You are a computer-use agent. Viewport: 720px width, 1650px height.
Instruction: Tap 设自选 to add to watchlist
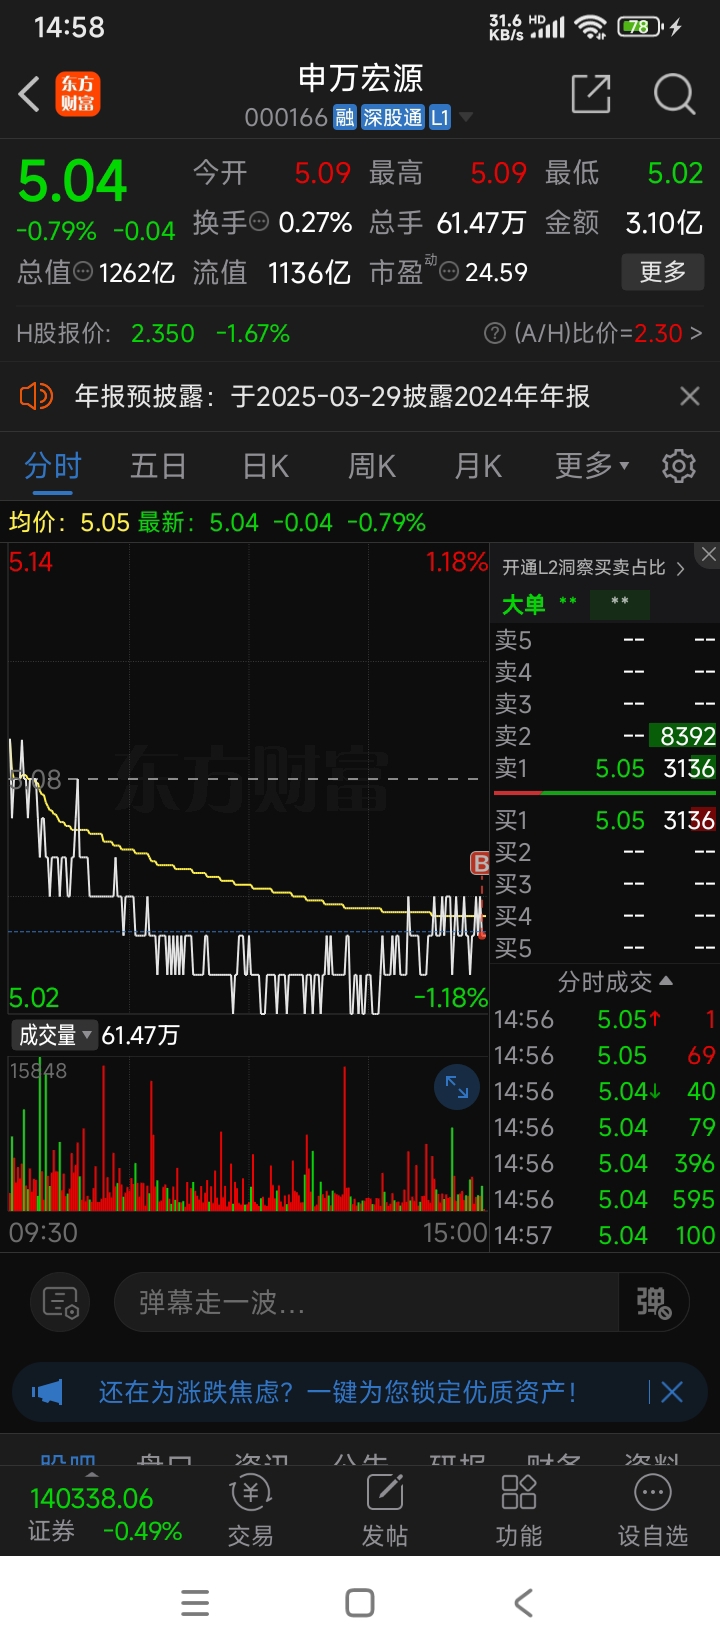click(x=653, y=1511)
